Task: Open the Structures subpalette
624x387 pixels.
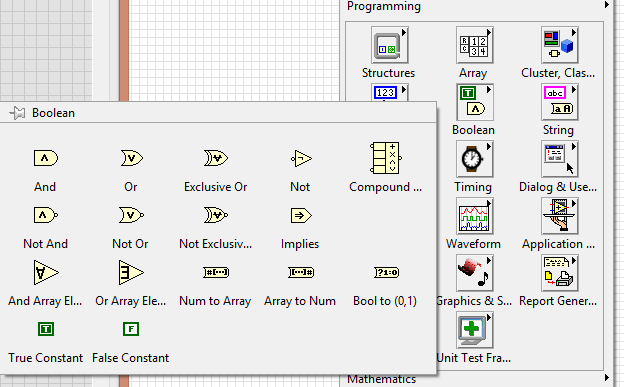Action: (x=390, y=45)
